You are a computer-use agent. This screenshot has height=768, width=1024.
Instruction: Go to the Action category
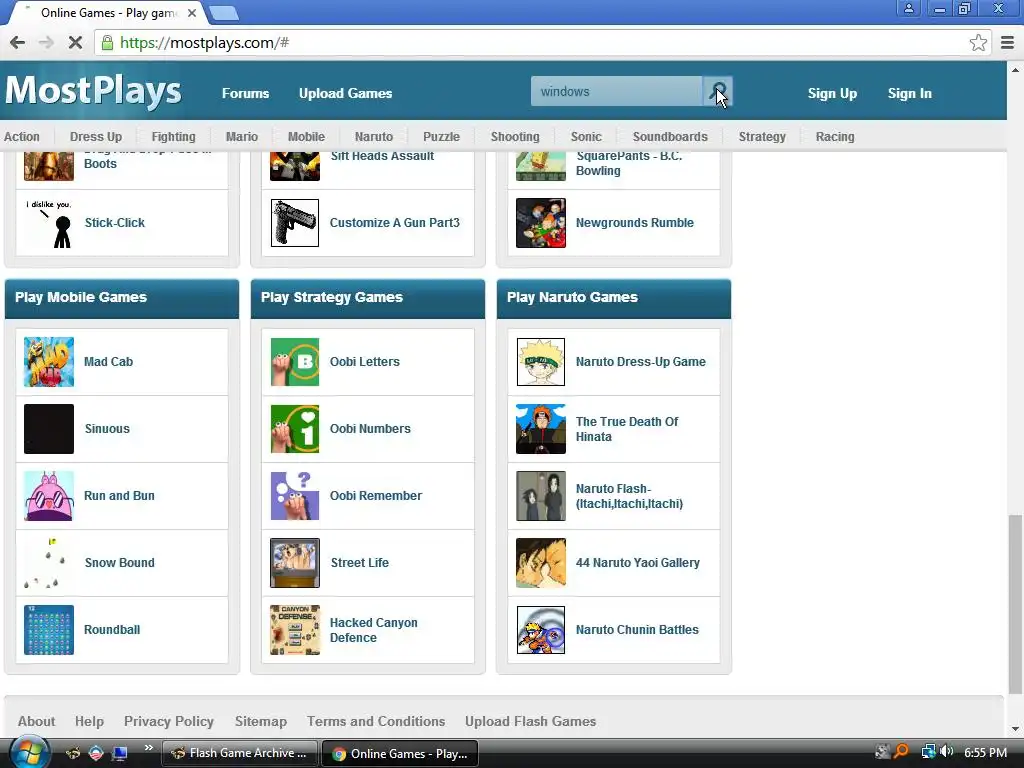(x=22, y=136)
